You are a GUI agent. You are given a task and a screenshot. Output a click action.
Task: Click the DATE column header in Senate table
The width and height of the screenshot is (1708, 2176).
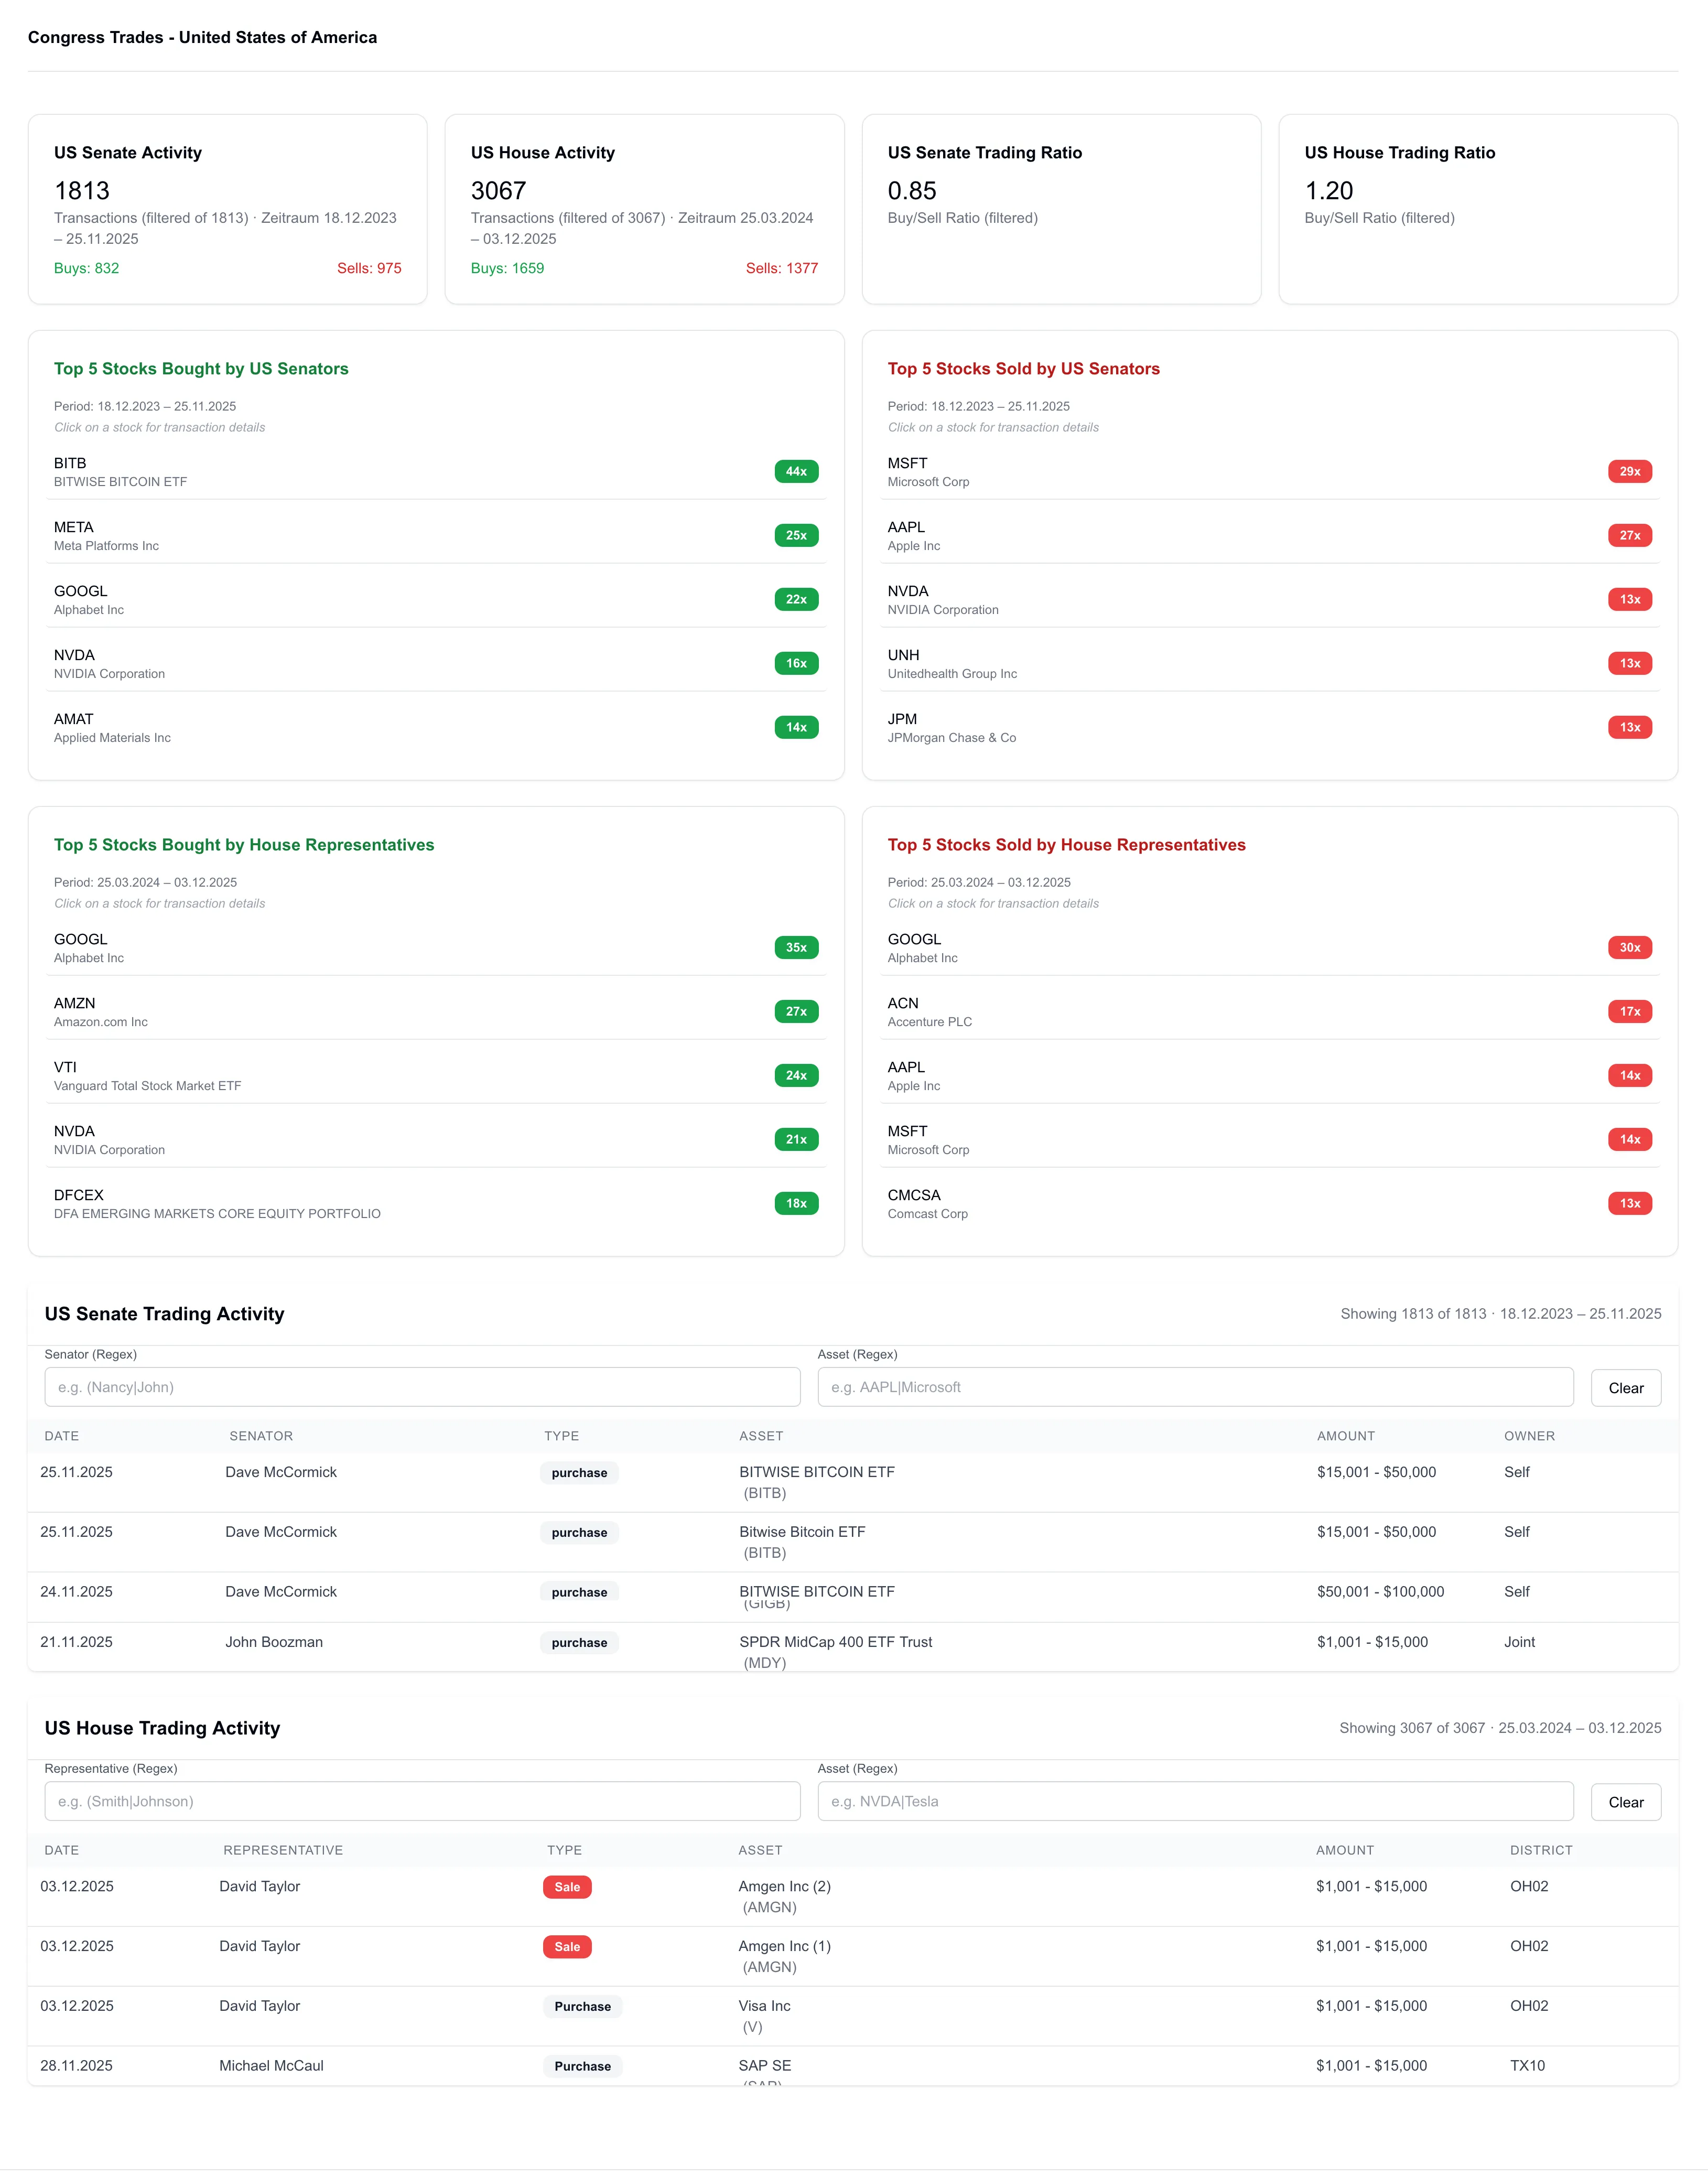[x=61, y=1436]
